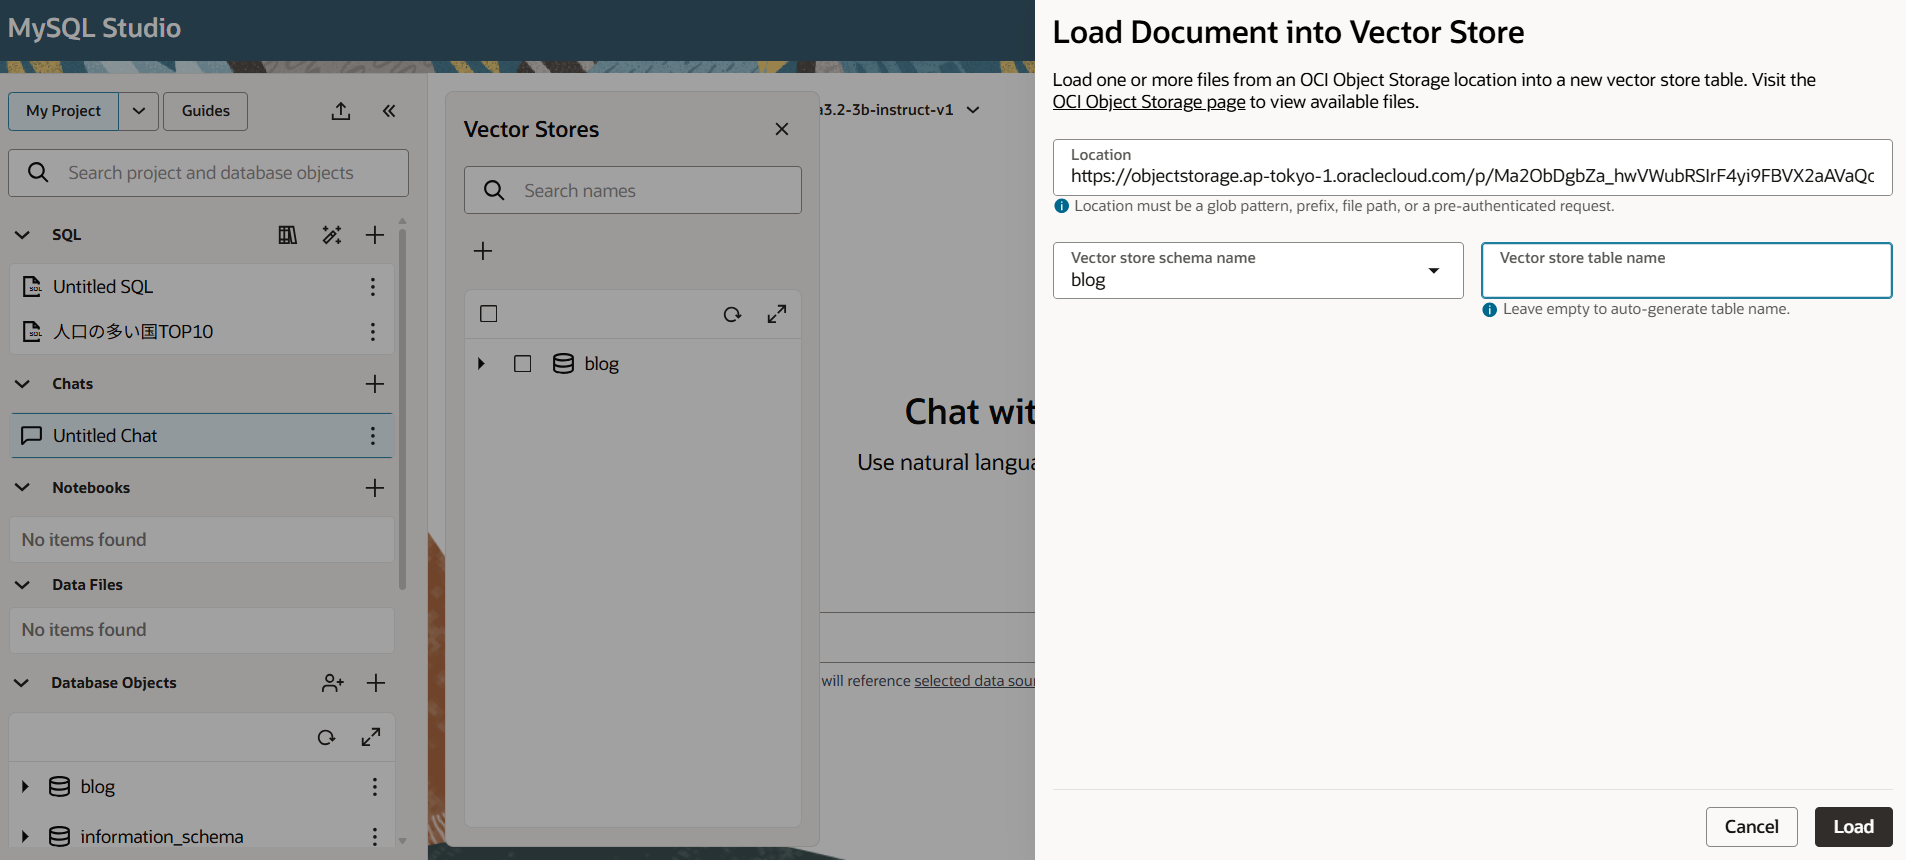Screen dimensions: 1906x860
Task: Toggle the select-all checkbox in Vector Stores
Action: click(x=489, y=314)
